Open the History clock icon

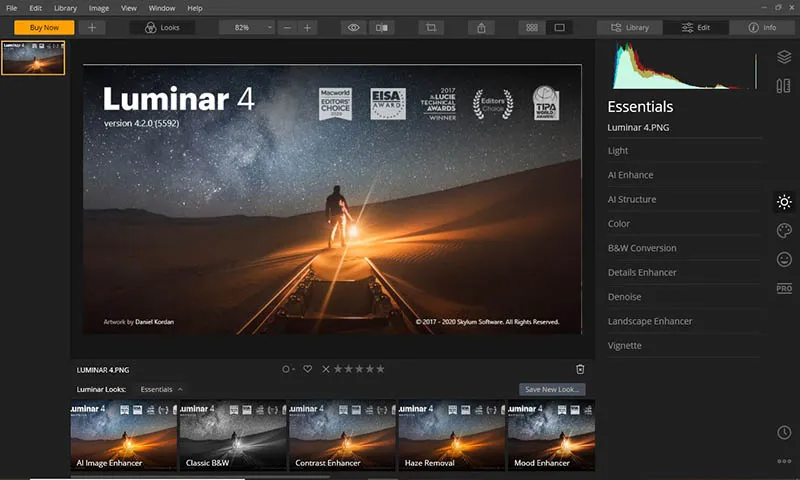(x=784, y=433)
